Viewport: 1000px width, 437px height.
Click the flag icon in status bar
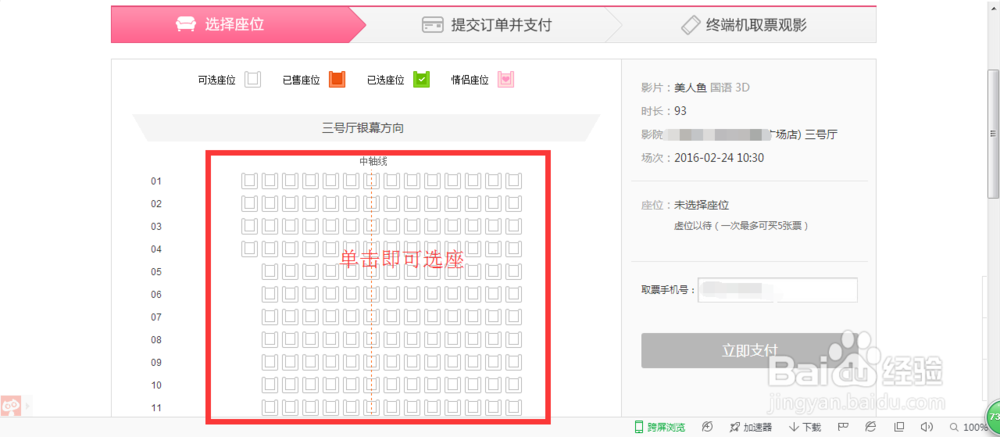click(x=842, y=427)
